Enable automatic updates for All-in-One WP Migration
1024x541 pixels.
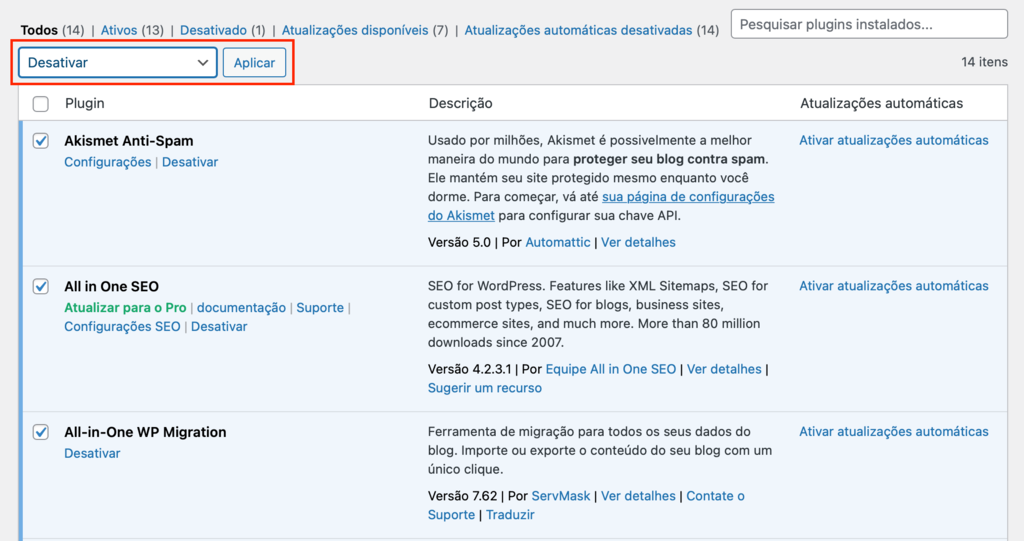pos(893,432)
